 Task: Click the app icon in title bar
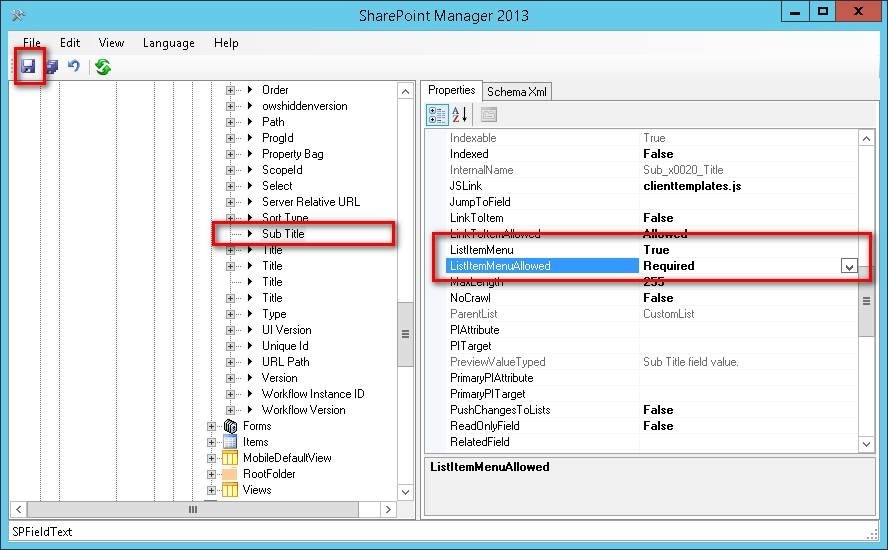[x=18, y=15]
